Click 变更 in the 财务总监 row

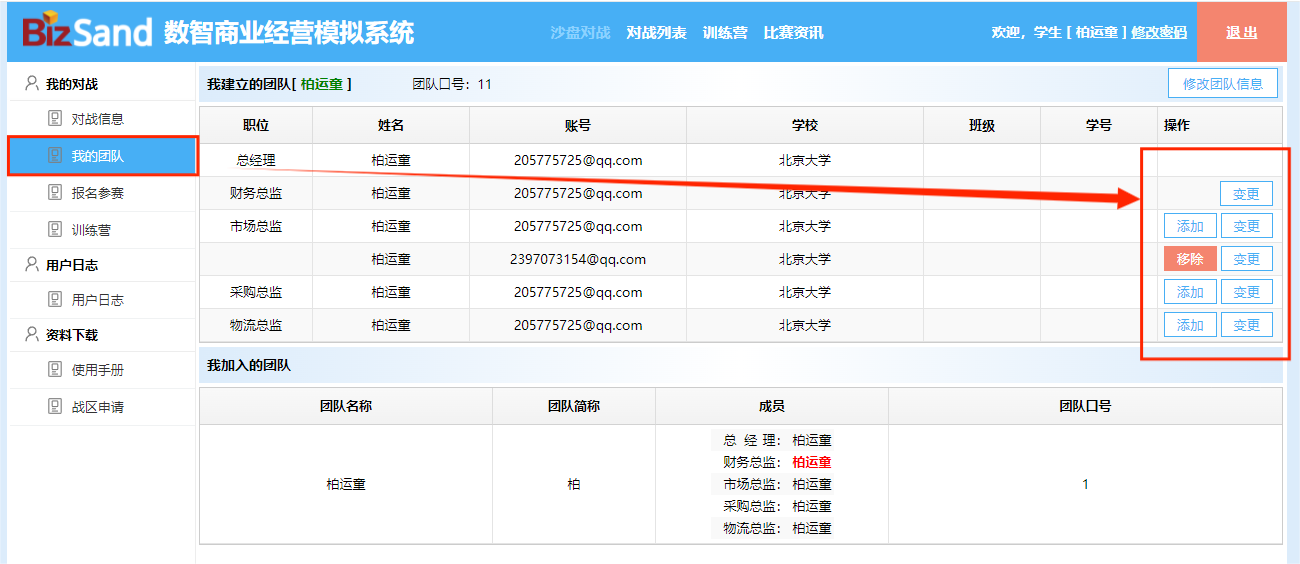coord(1246,194)
